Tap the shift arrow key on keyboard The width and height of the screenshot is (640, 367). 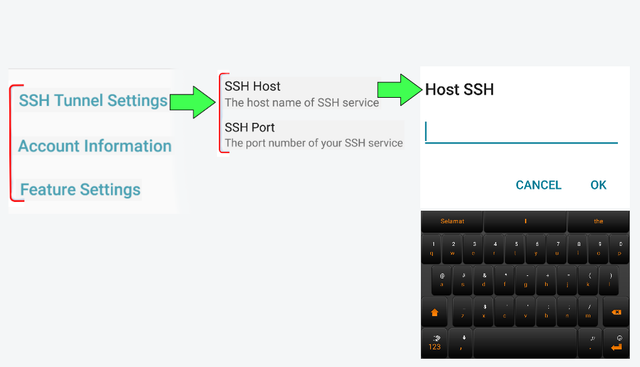point(434,312)
